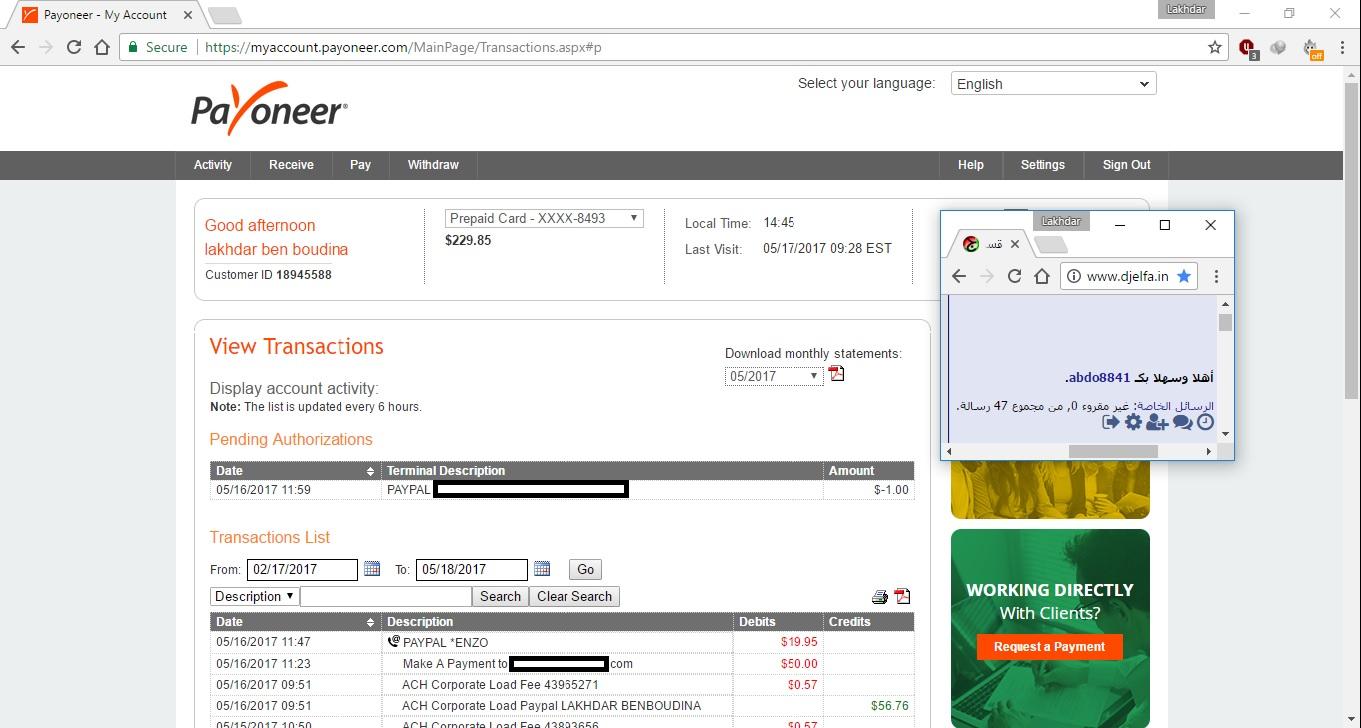Click the Payoneer page vertical scrollbar

(x=1351, y=240)
